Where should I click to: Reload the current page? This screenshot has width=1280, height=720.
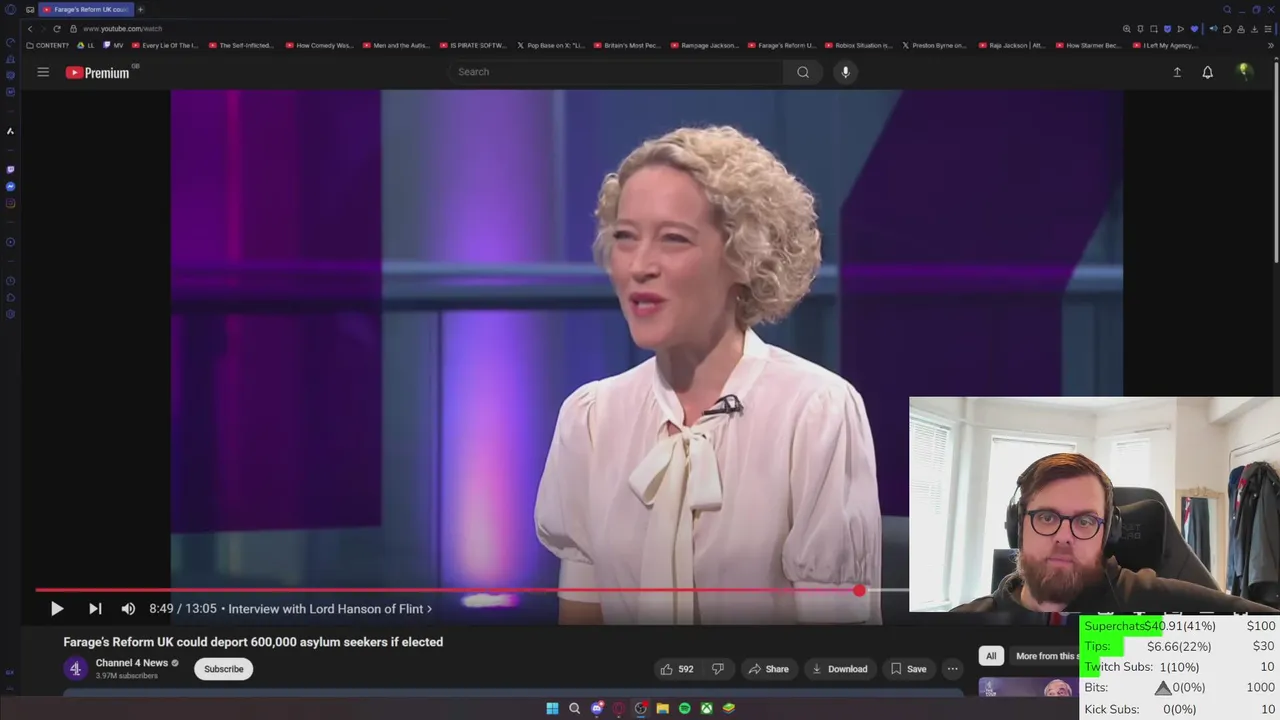pos(57,29)
